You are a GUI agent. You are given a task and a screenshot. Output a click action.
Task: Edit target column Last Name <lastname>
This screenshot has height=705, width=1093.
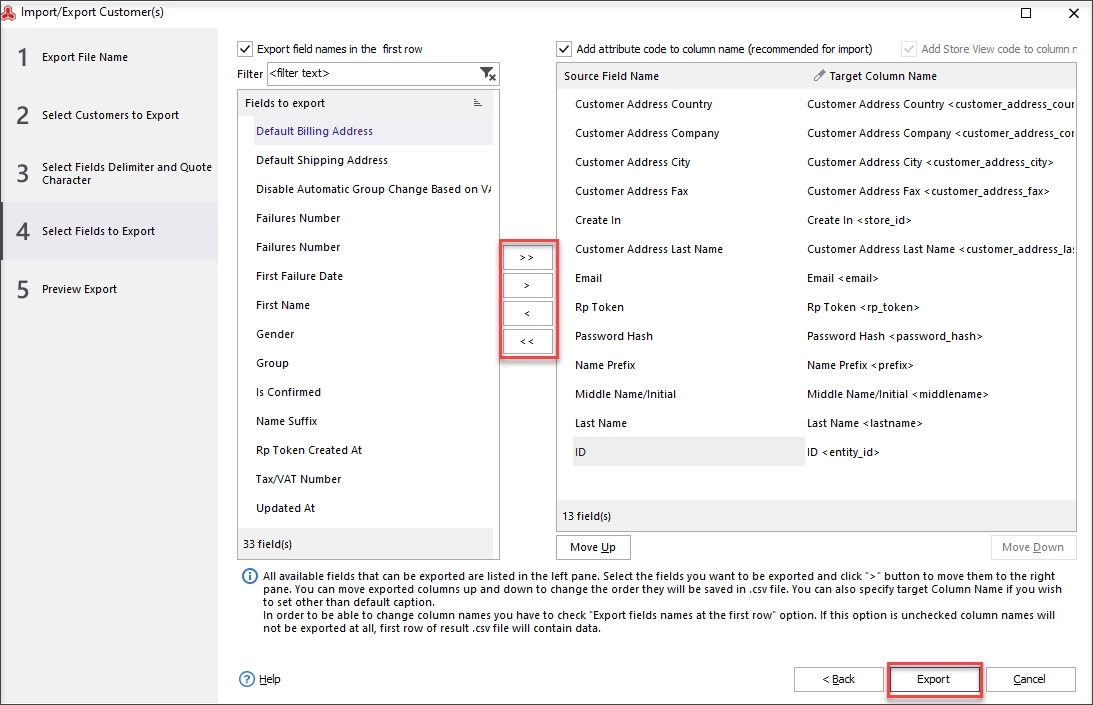pyautogui.click(x=864, y=423)
